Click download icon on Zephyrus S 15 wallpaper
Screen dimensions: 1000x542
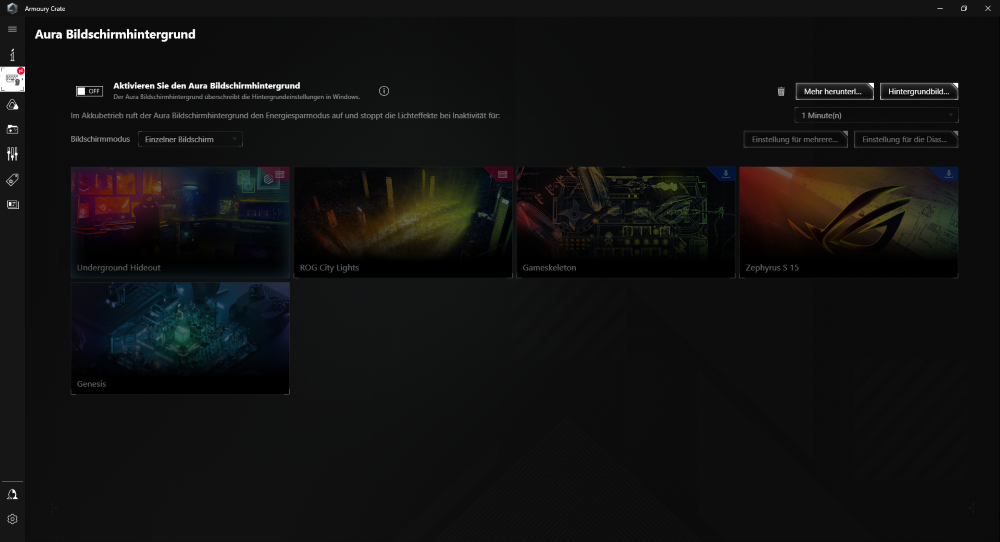[948, 173]
